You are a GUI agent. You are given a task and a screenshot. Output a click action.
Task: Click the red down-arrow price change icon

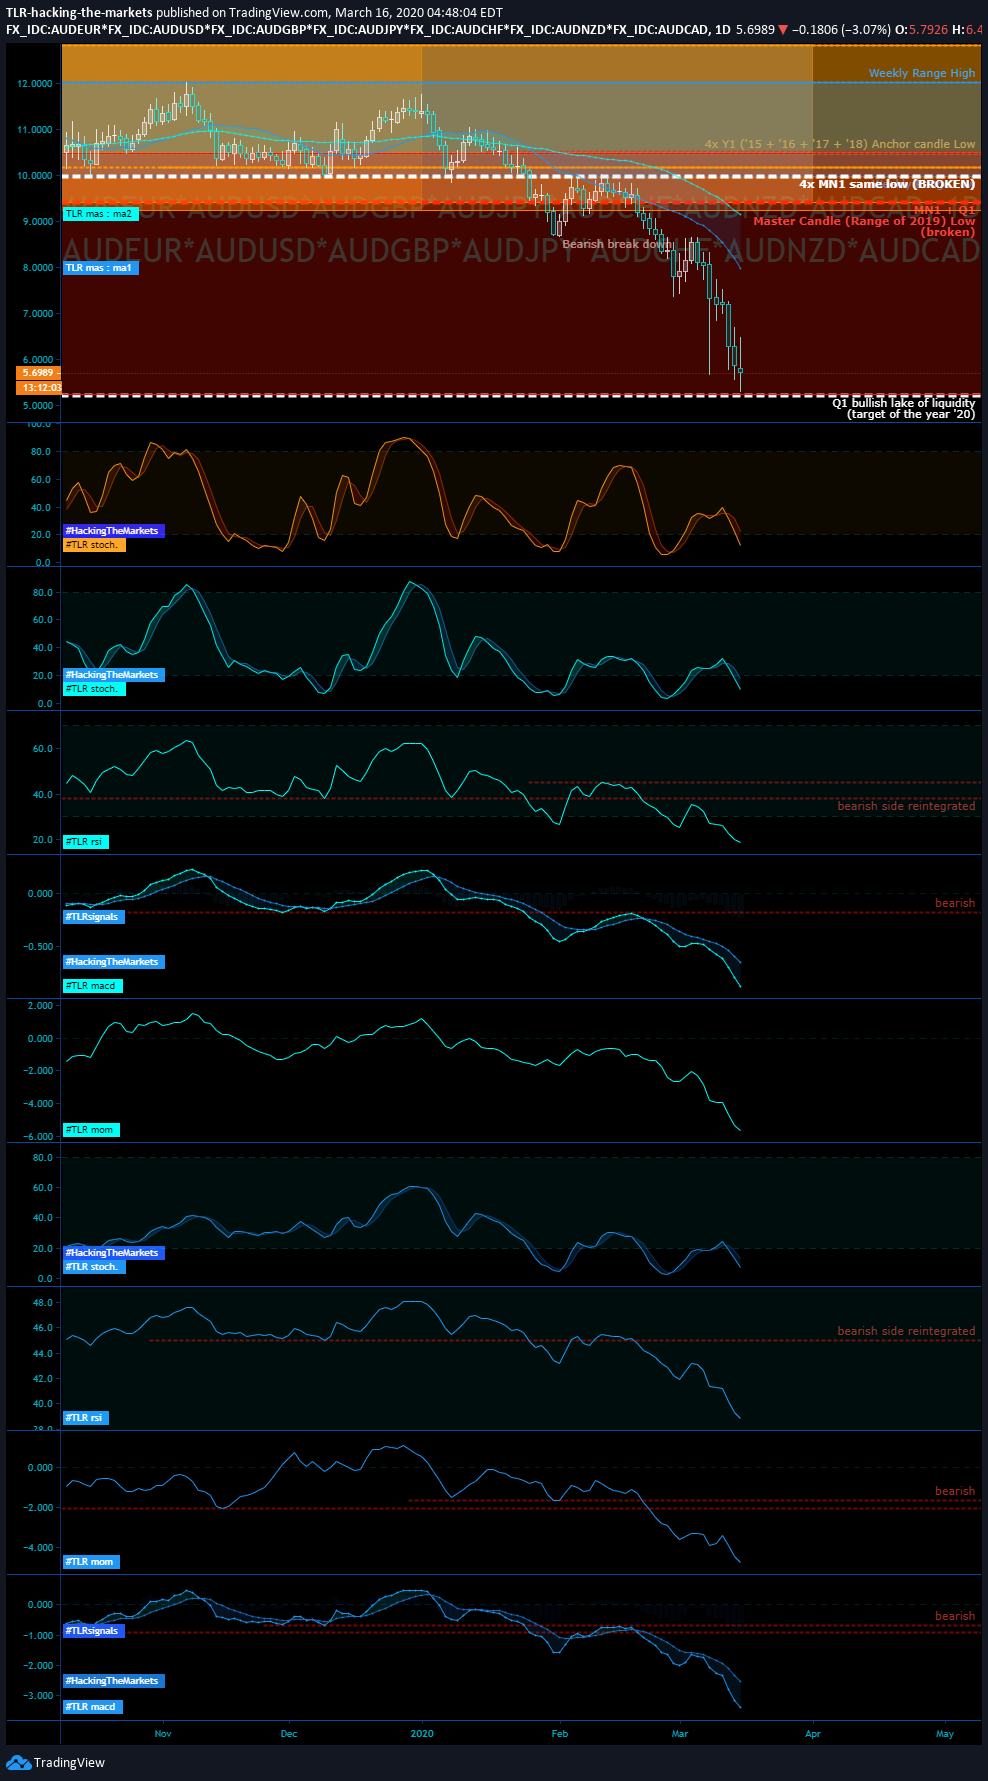pyautogui.click(x=783, y=29)
